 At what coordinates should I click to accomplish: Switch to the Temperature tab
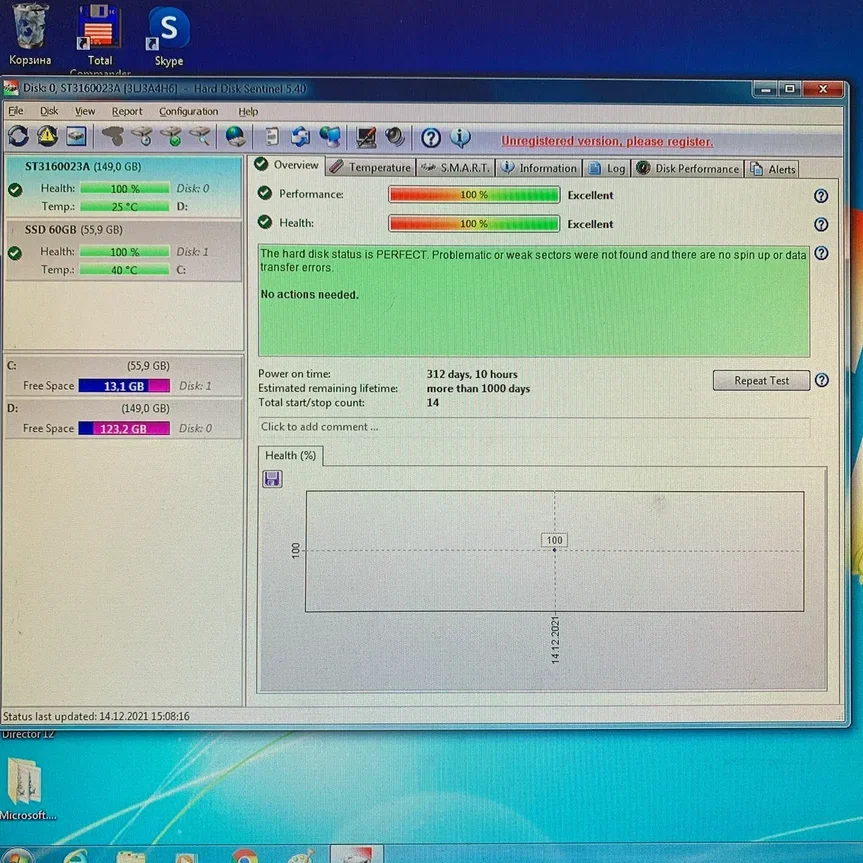pyautogui.click(x=371, y=168)
